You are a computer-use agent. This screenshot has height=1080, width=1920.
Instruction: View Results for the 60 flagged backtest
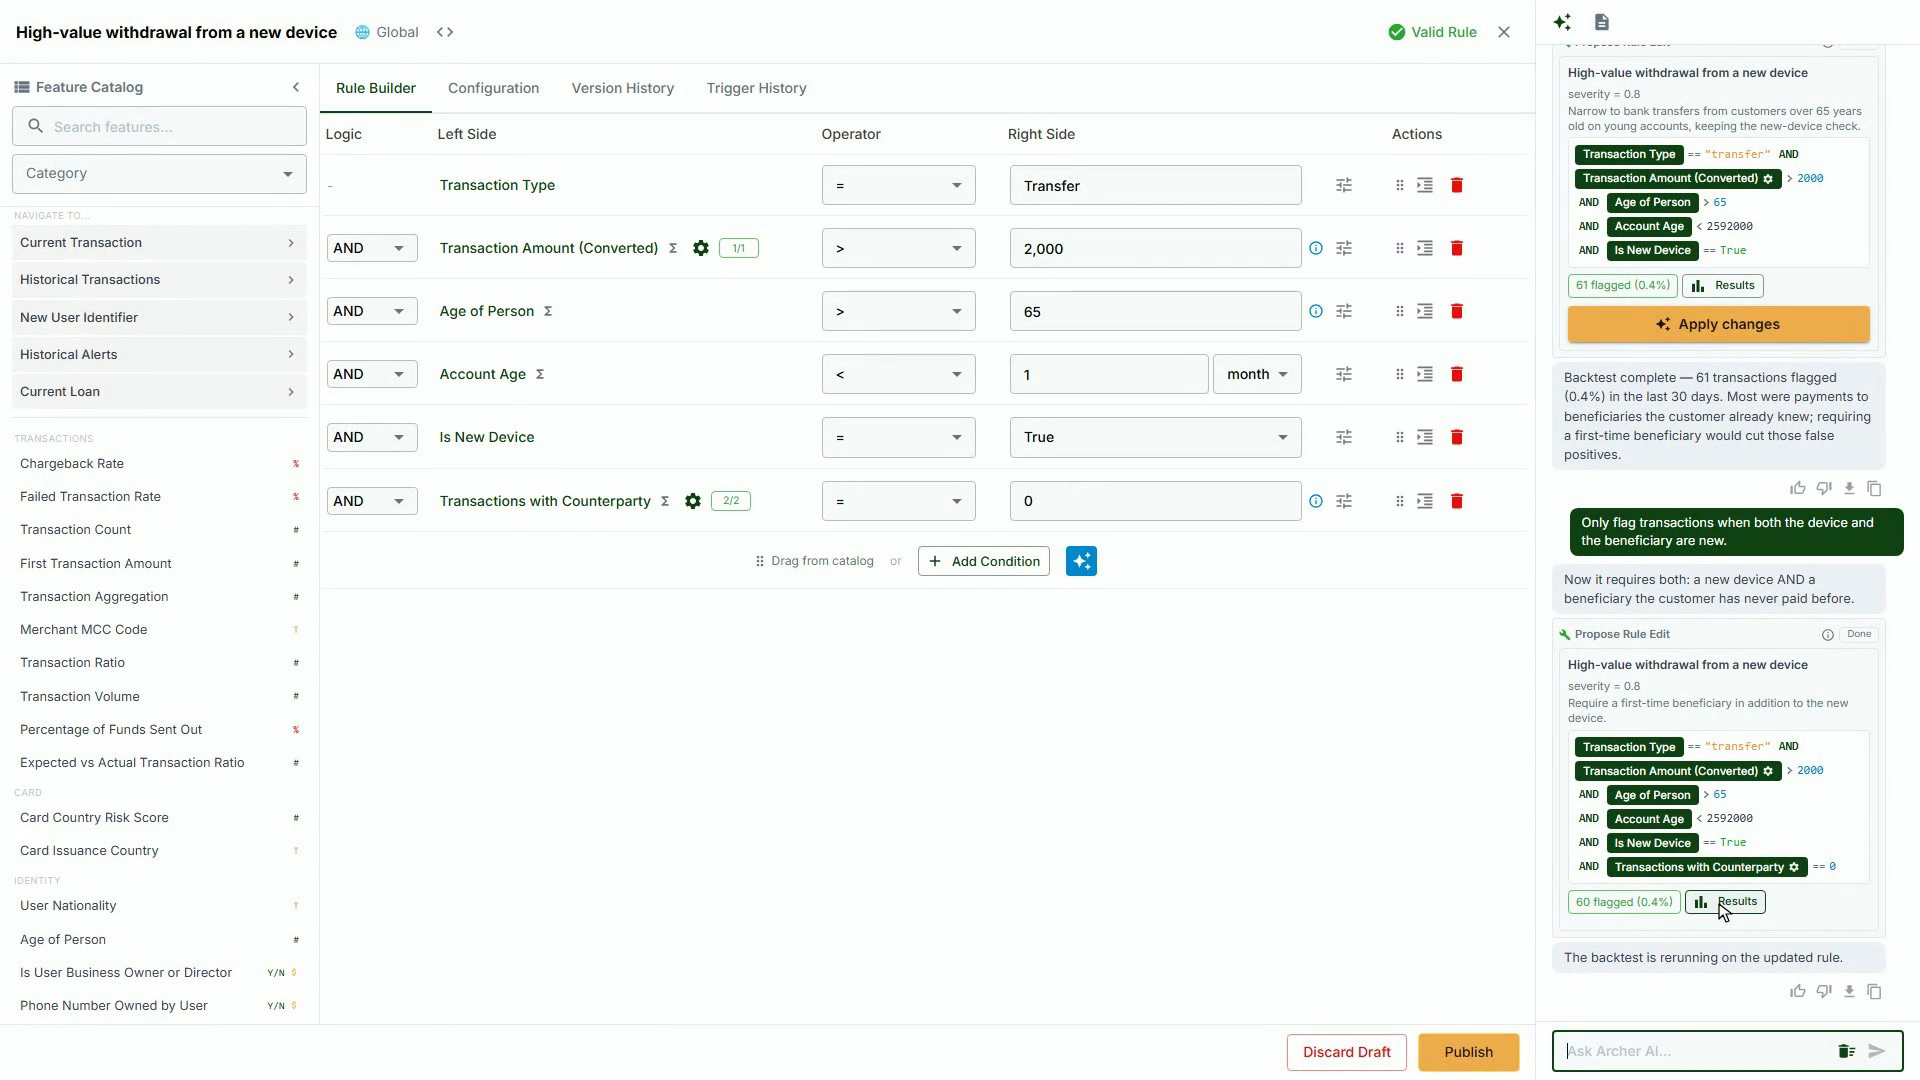click(1726, 902)
